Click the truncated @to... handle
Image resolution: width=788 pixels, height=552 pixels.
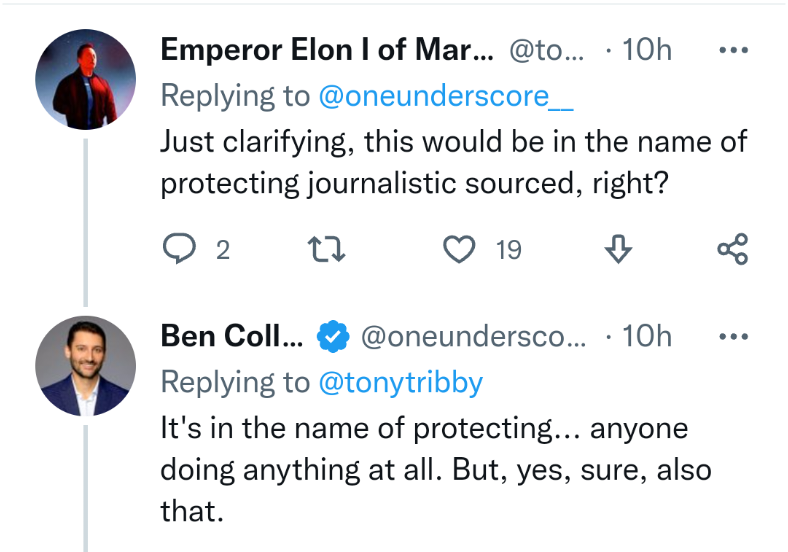[x=546, y=50]
